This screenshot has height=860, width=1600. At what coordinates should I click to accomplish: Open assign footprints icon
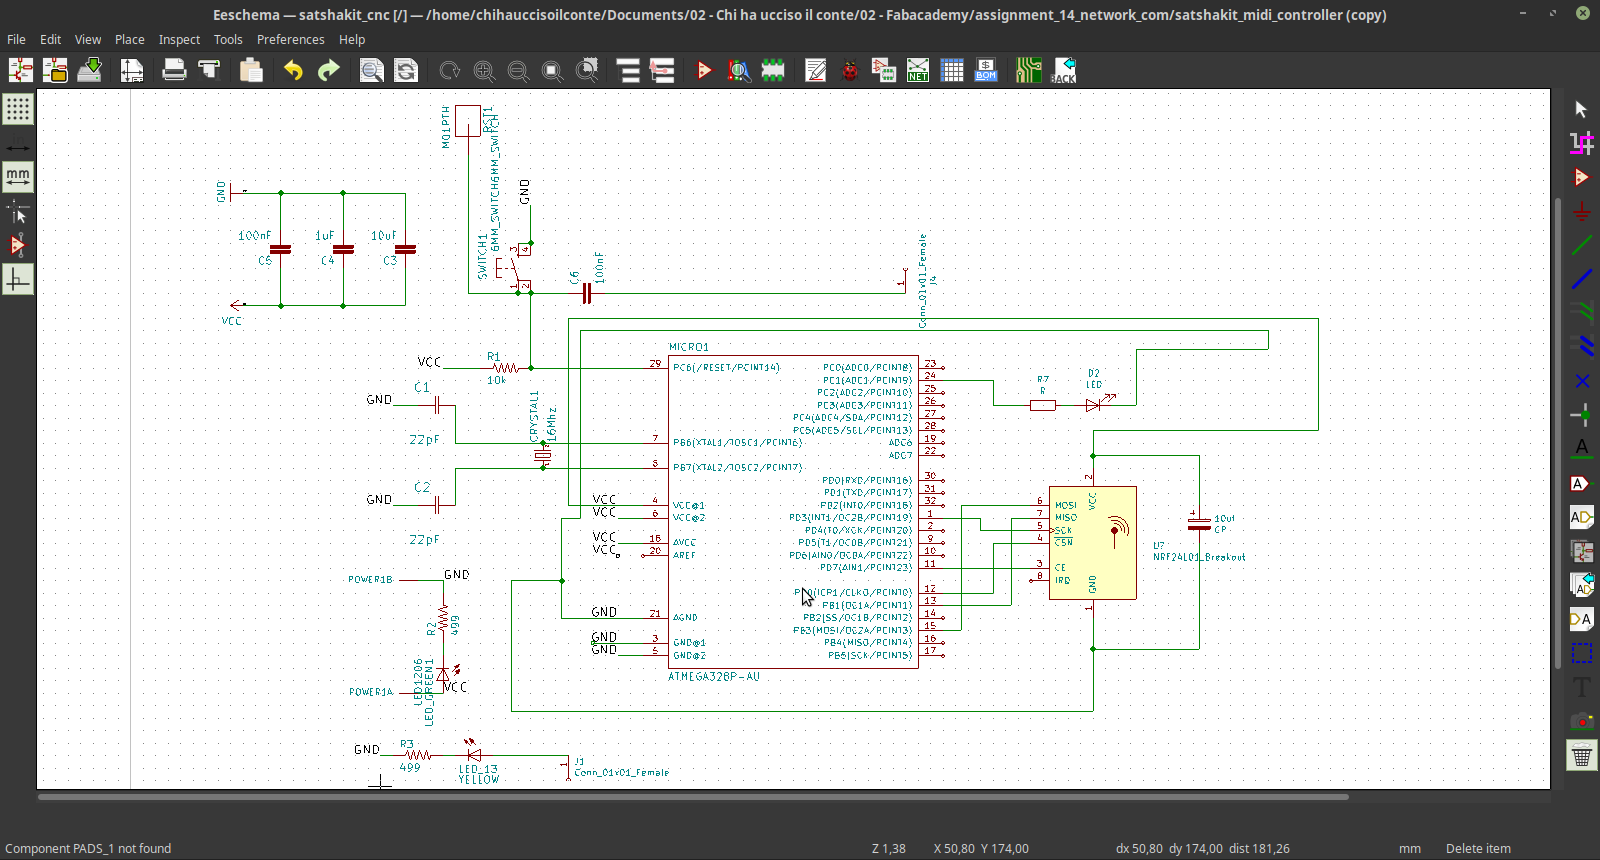click(x=884, y=70)
